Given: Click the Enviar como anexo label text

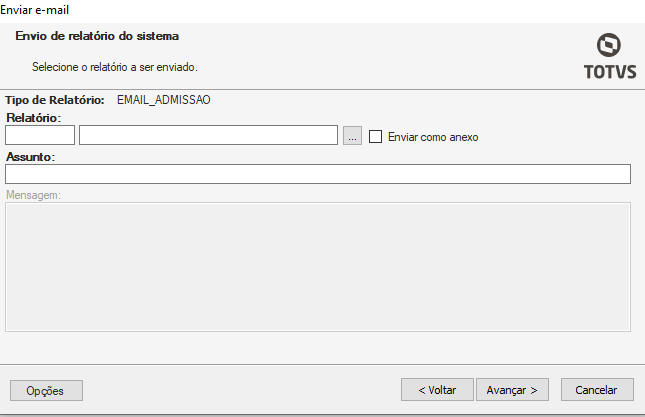Looking at the screenshot, I should [x=433, y=136].
